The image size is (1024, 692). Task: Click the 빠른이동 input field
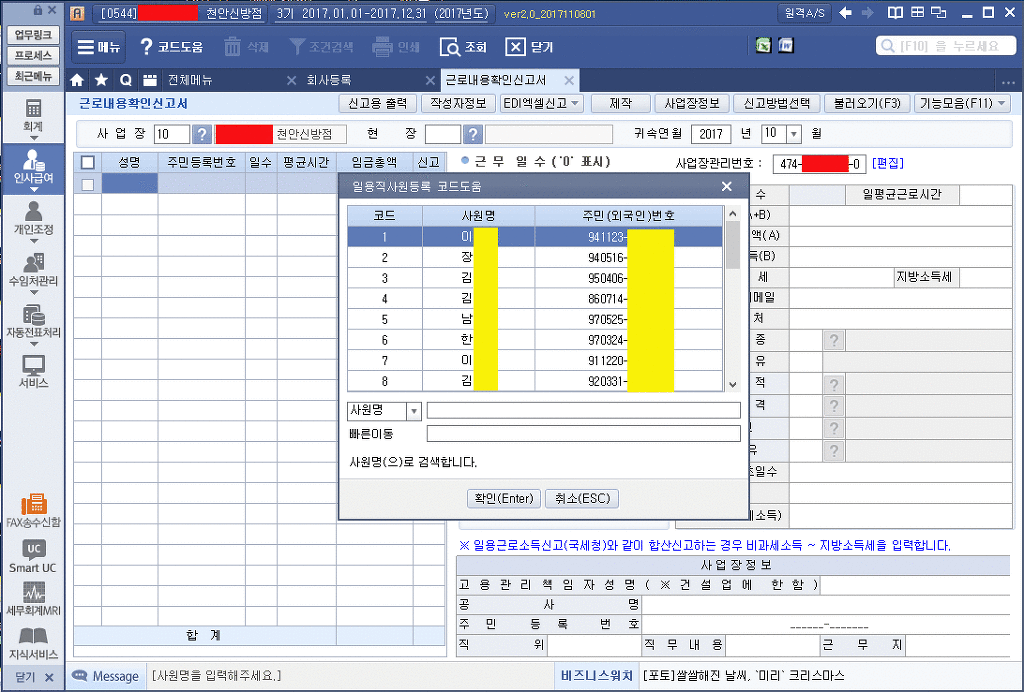coord(583,433)
